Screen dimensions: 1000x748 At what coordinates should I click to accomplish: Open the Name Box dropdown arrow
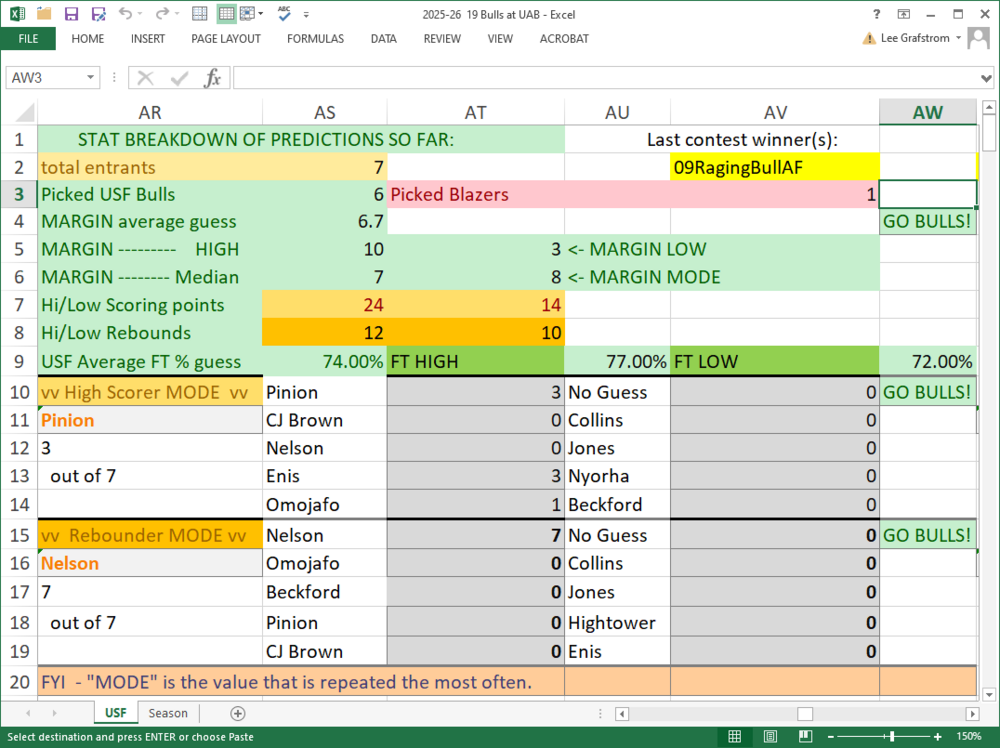tap(91, 78)
